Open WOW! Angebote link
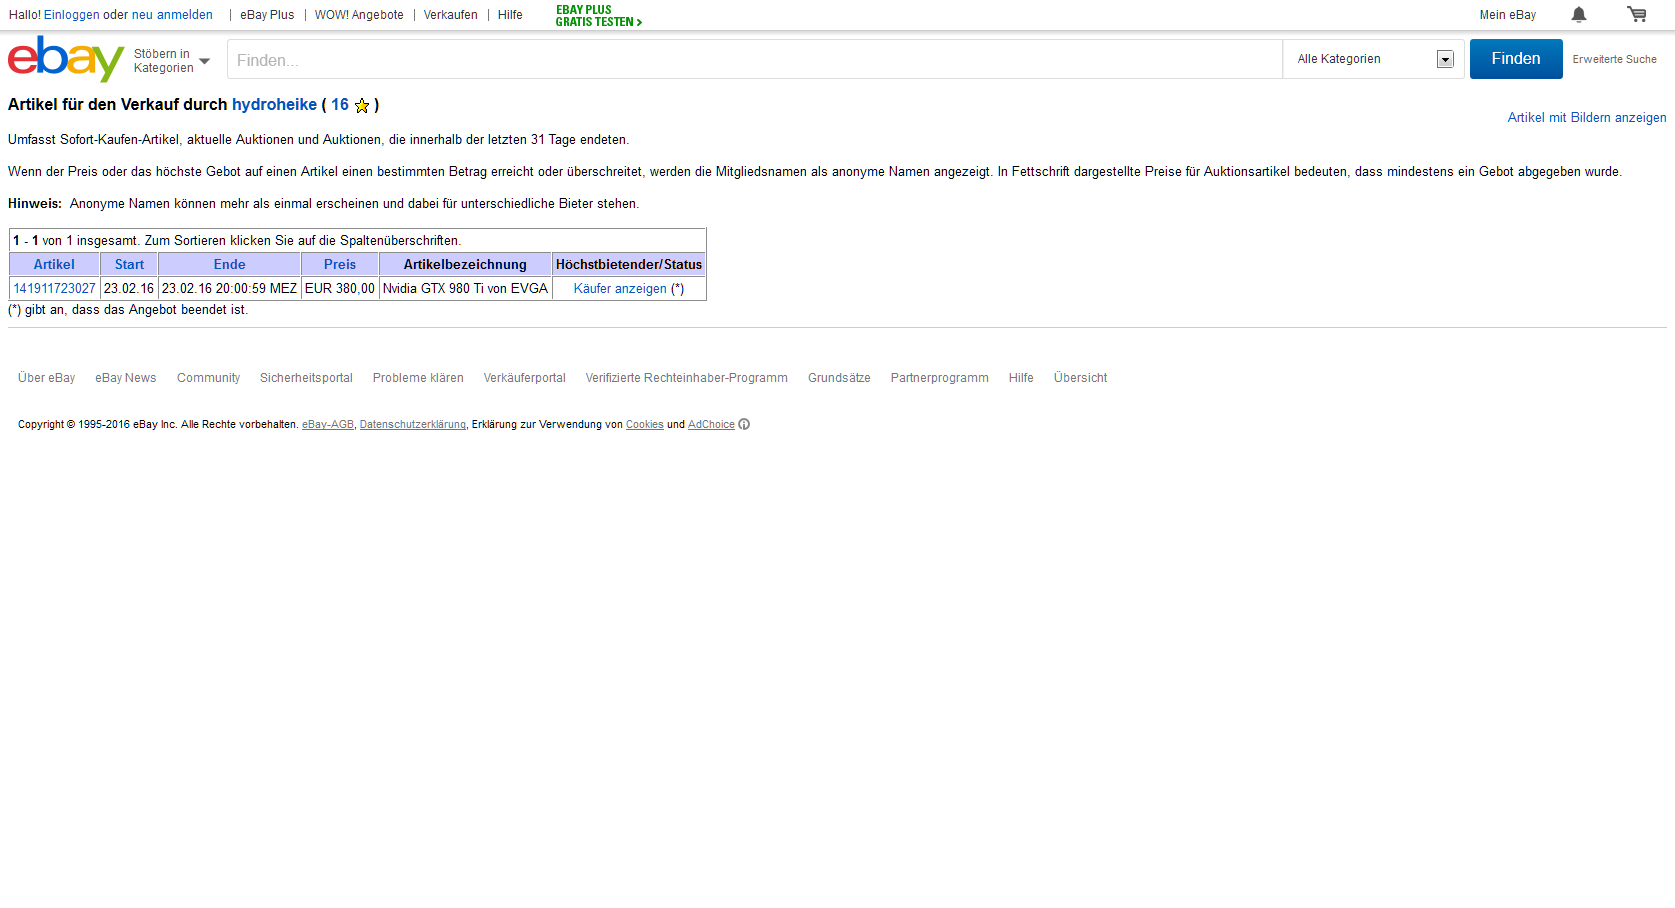The image size is (1675, 908). click(359, 15)
